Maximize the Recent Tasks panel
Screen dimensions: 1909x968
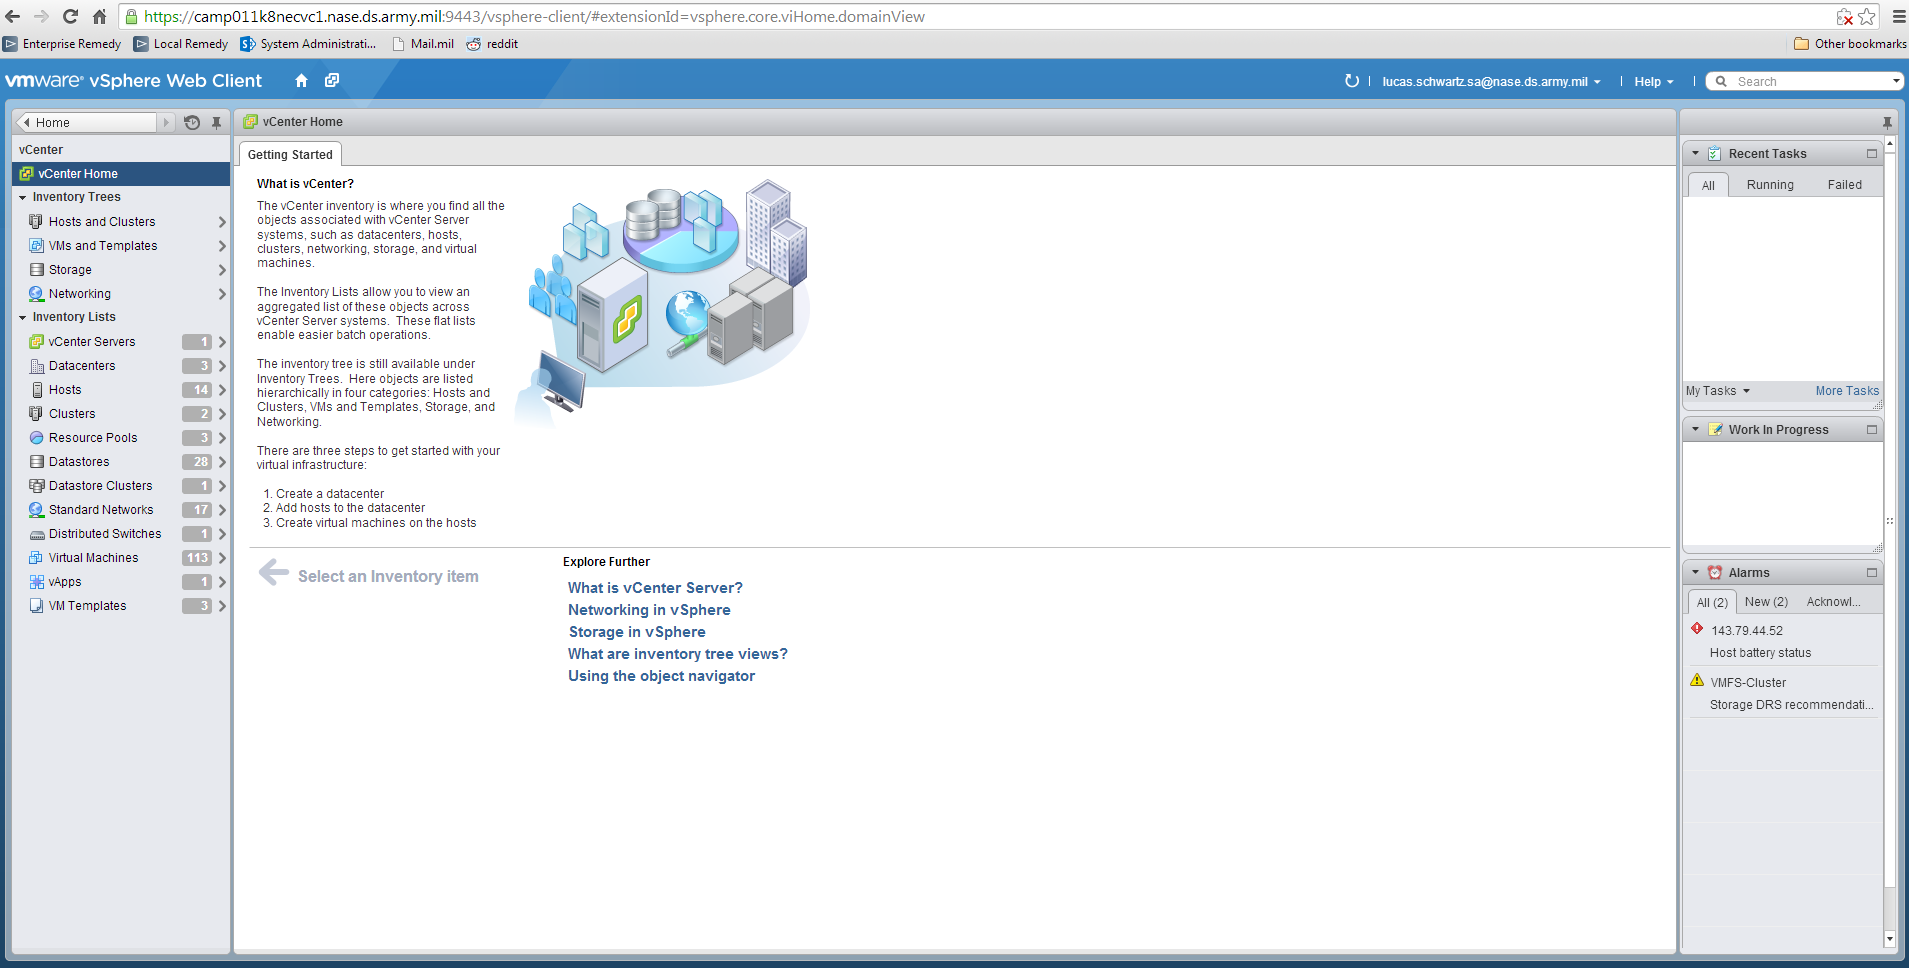(x=1871, y=154)
